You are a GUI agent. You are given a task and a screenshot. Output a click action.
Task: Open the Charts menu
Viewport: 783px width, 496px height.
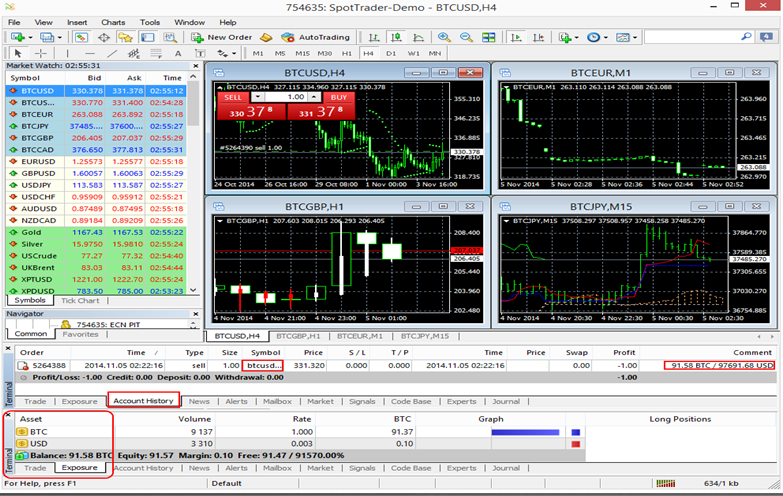coord(113,21)
